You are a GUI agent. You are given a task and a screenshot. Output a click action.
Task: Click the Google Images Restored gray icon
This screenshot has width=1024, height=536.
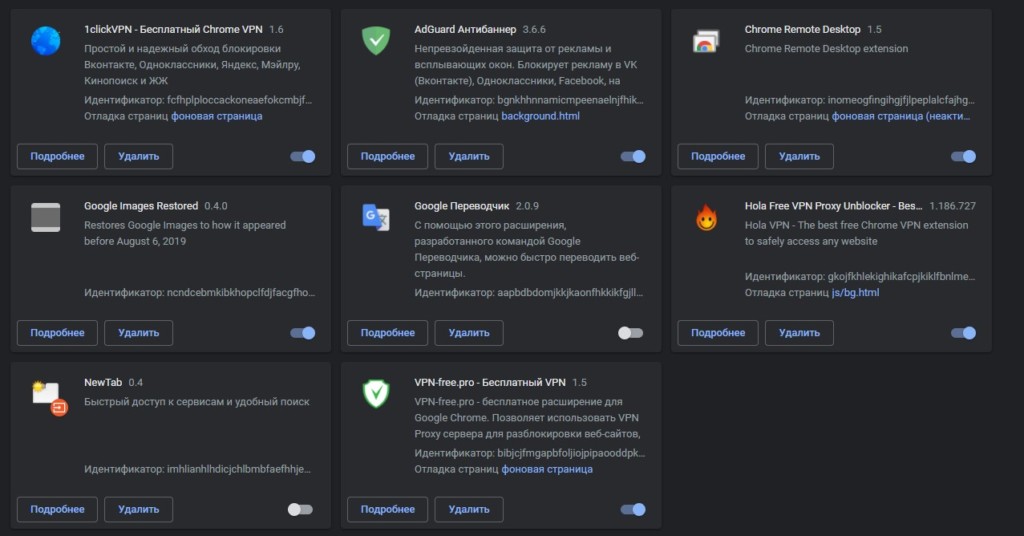(46, 217)
